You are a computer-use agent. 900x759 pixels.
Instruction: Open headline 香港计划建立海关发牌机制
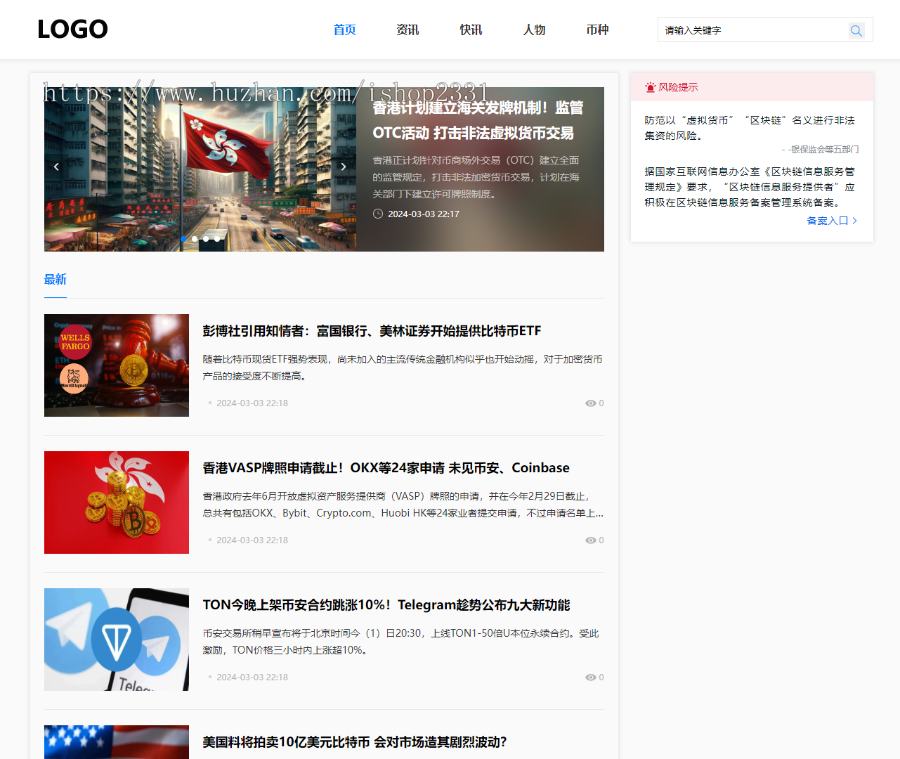pyautogui.click(x=478, y=120)
